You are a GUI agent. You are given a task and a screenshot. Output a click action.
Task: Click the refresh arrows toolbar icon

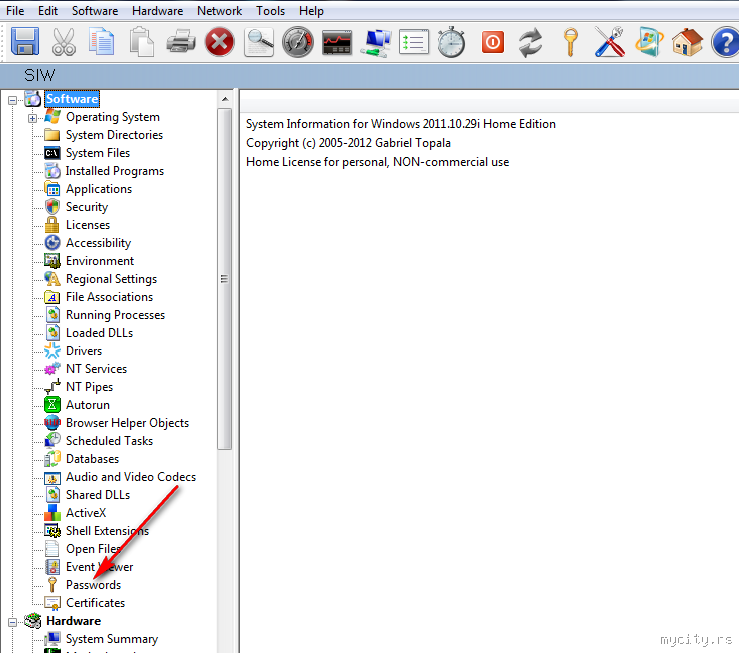531,42
